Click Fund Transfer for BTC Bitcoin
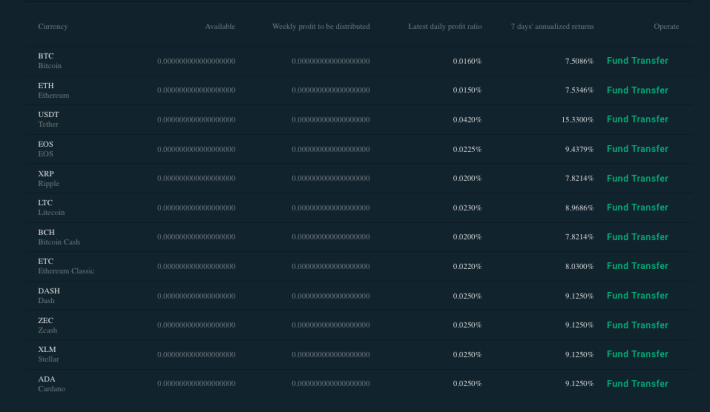The image size is (710, 412). 637,61
